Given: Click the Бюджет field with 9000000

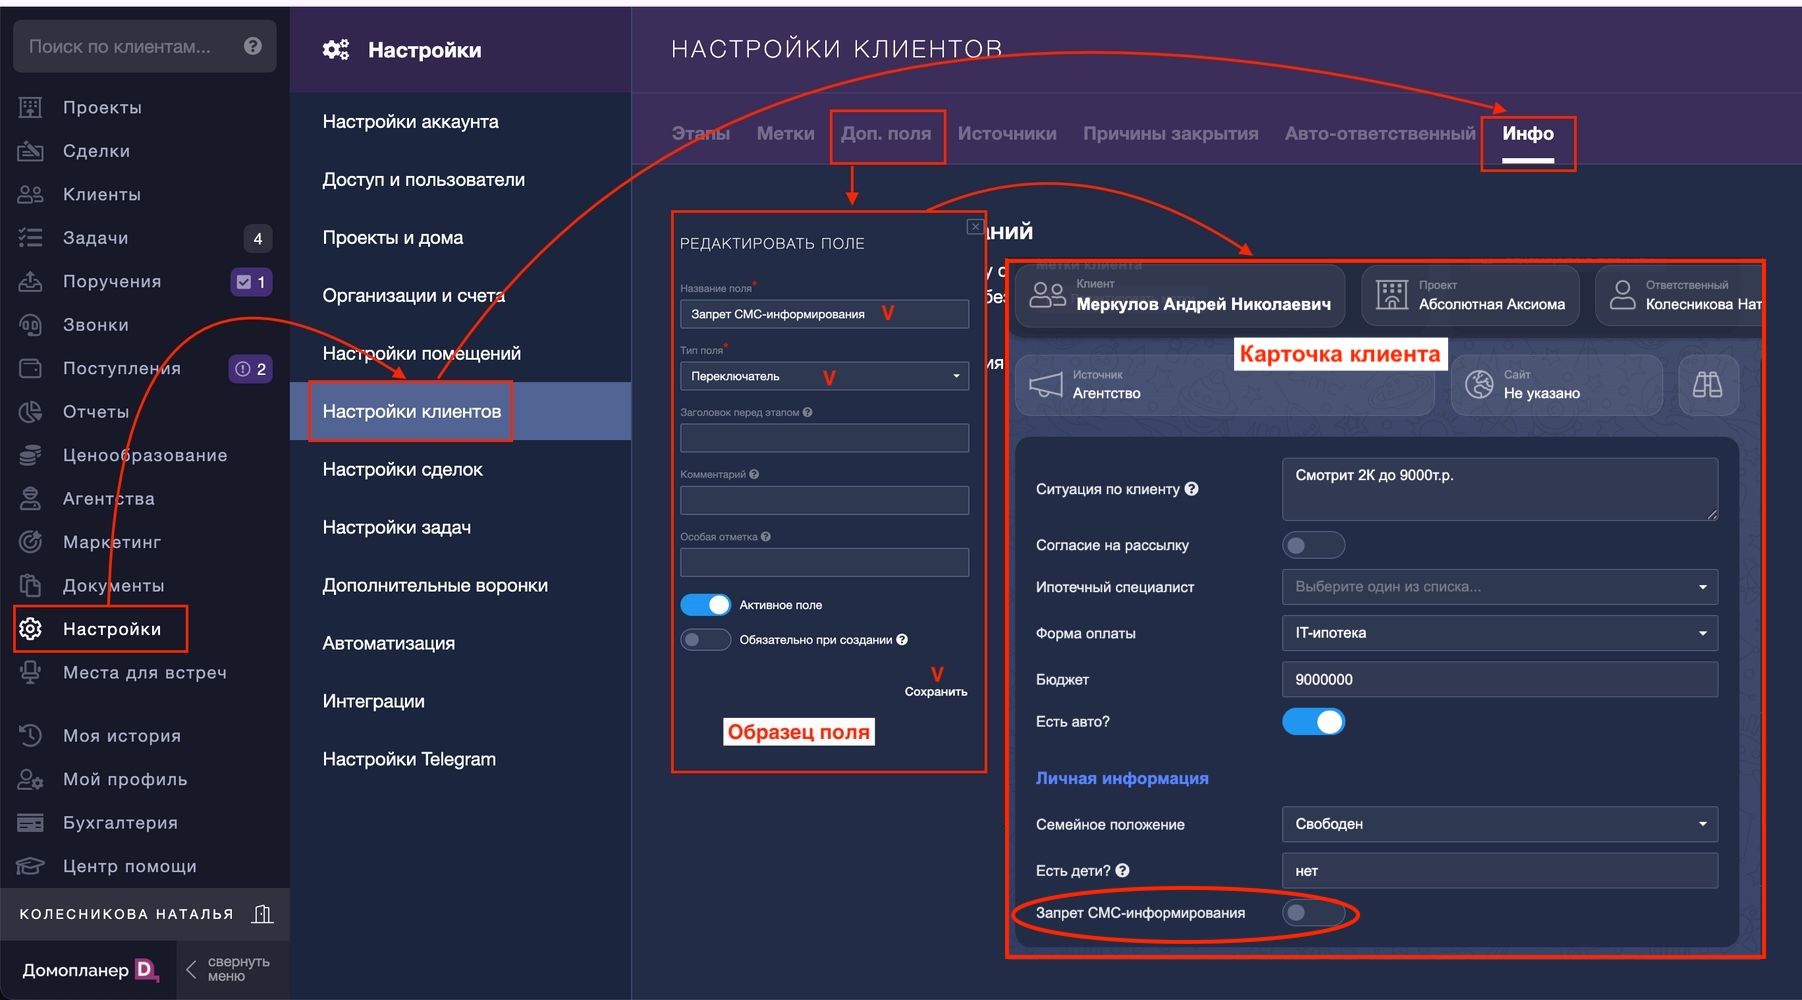Looking at the screenshot, I should pyautogui.click(x=1500, y=679).
